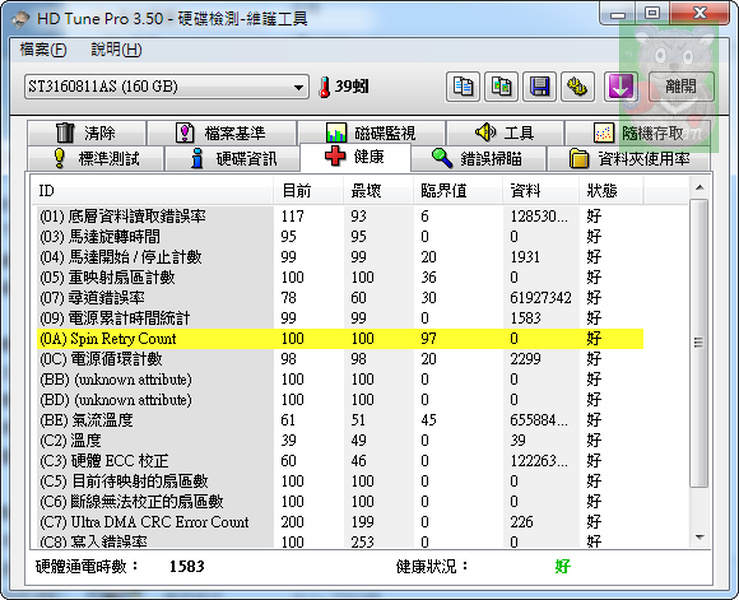The width and height of the screenshot is (739, 600).
Task: Close the HD Tune Pro window
Action: pos(700,13)
